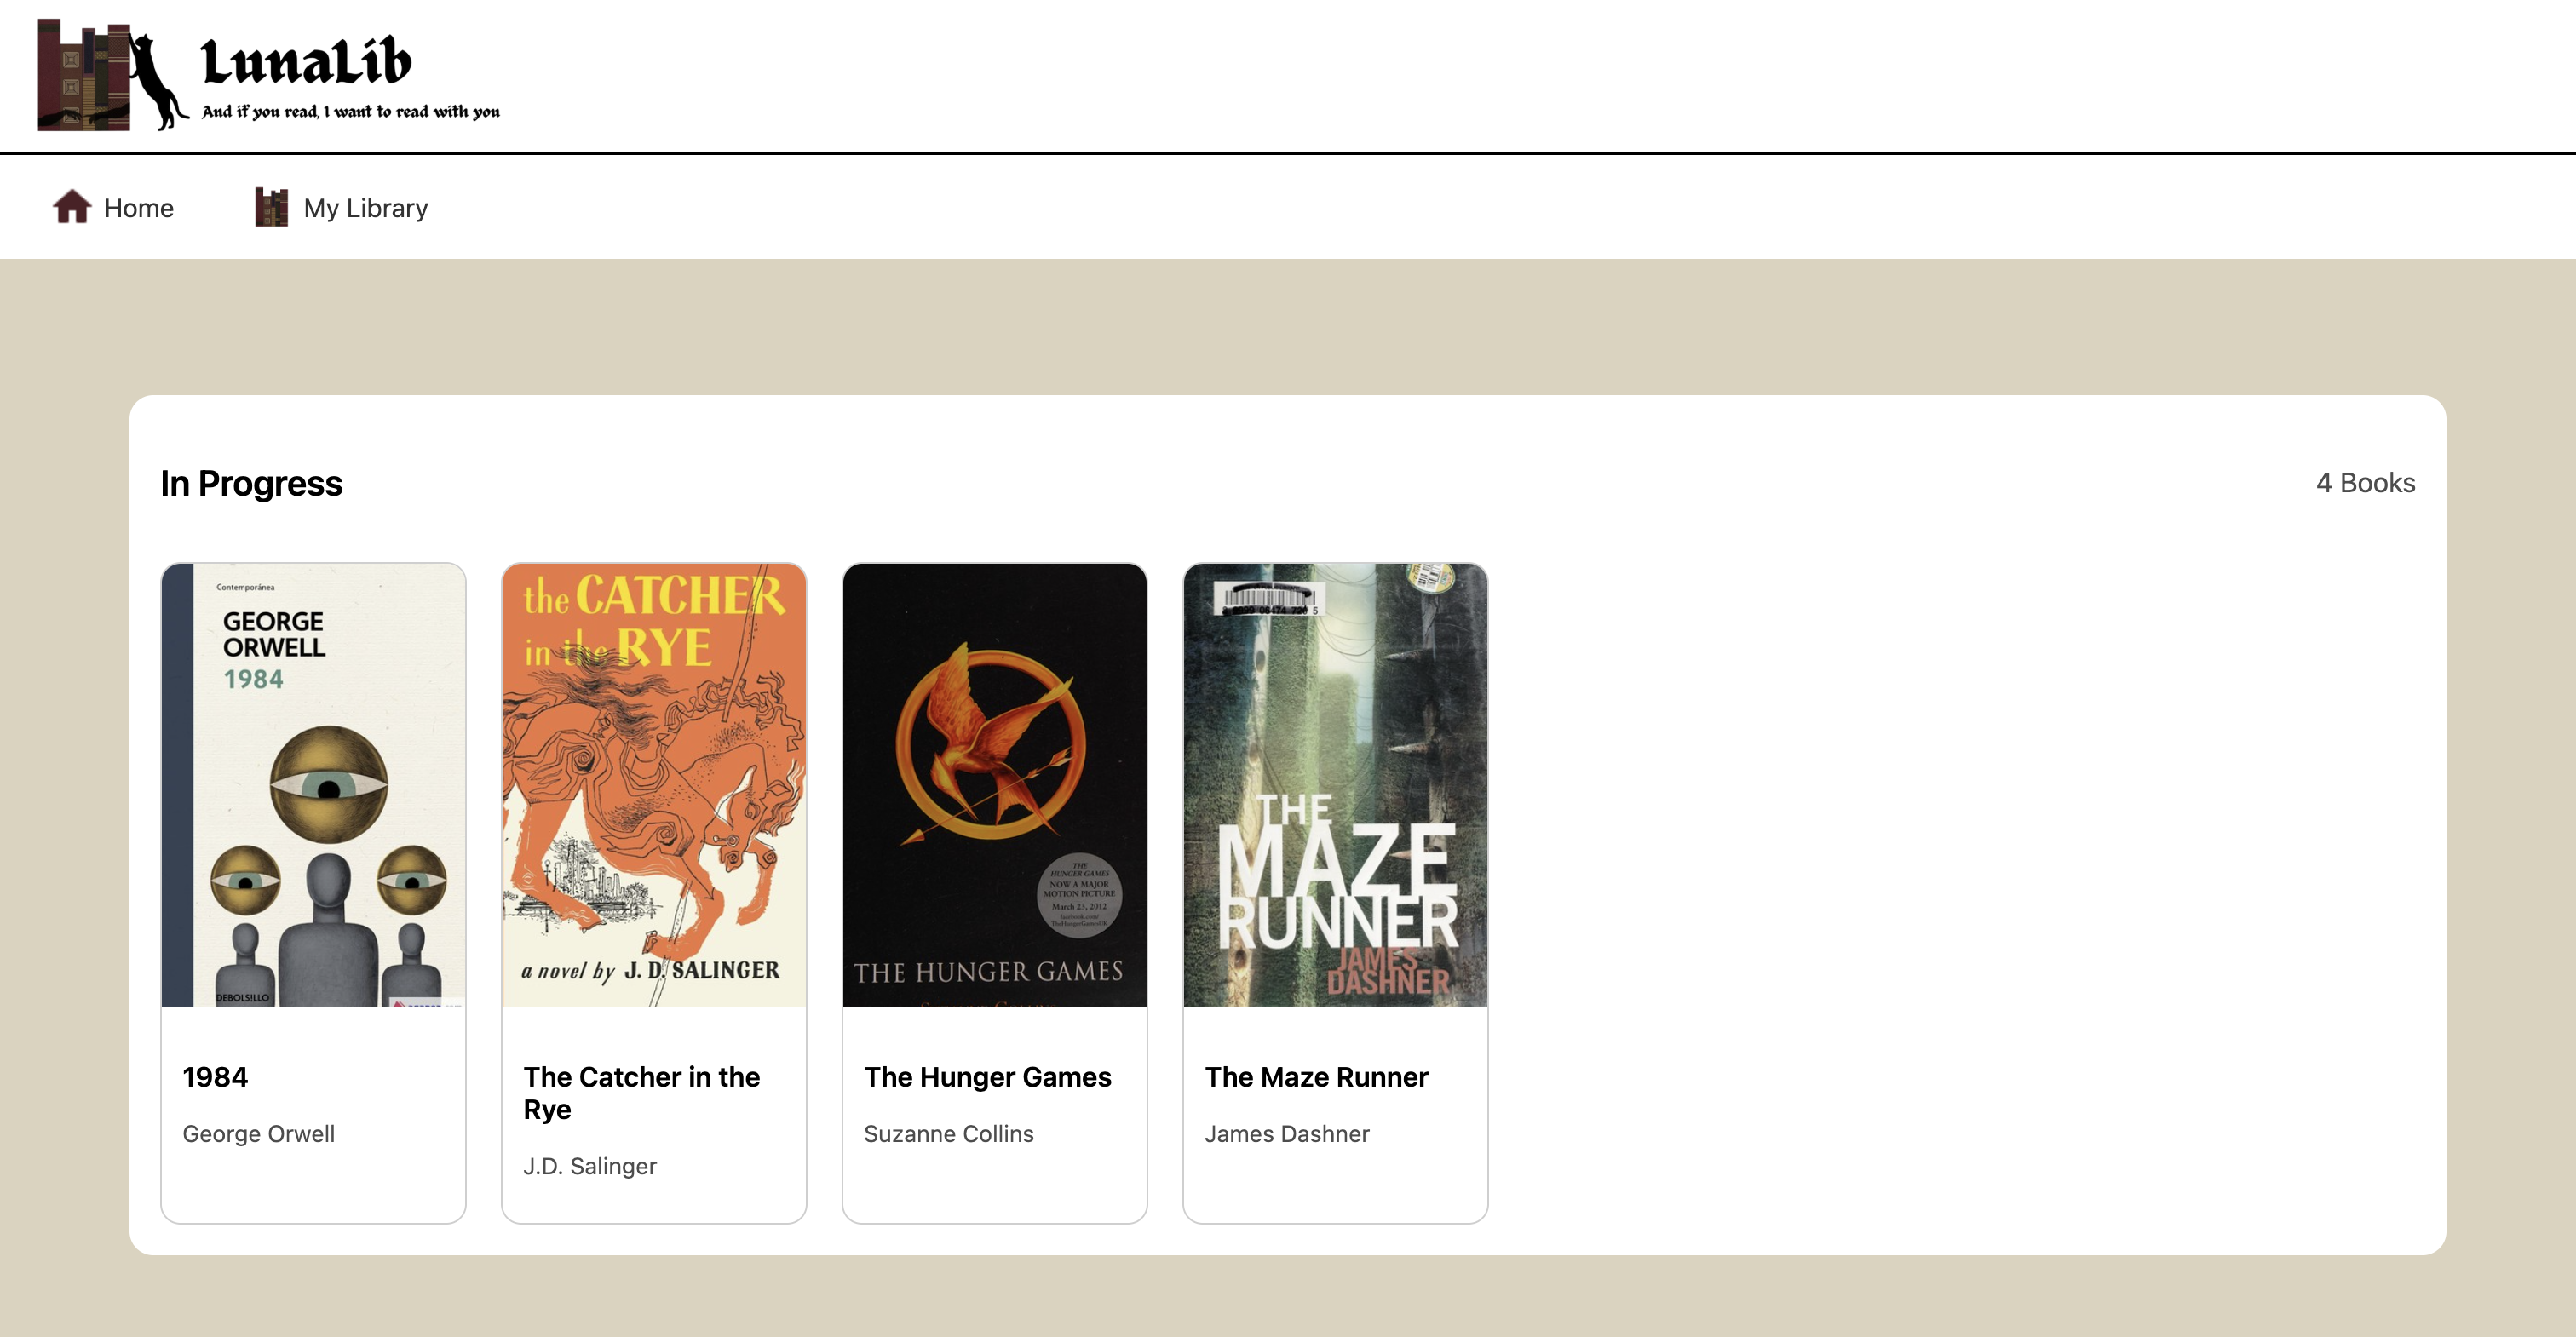2576x1337 pixels.
Task: Select author J.D. Salinger
Action: [590, 1166]
